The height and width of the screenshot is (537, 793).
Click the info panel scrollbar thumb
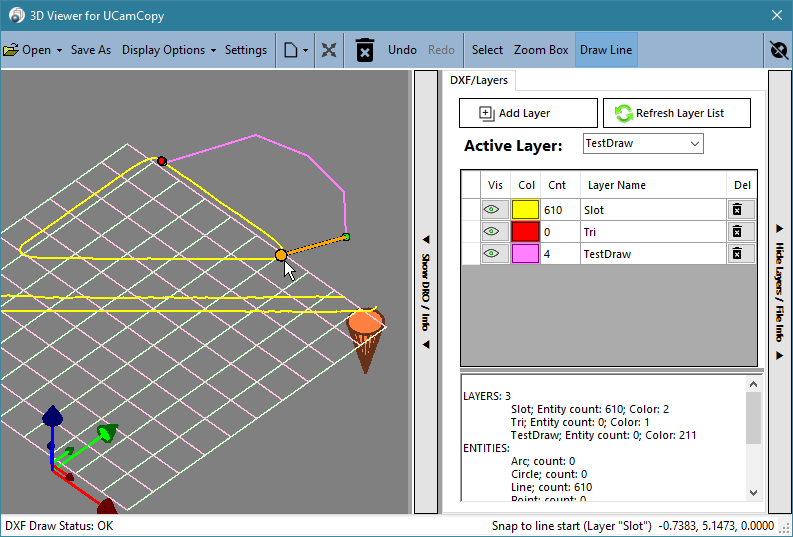[x=753, y=418]
